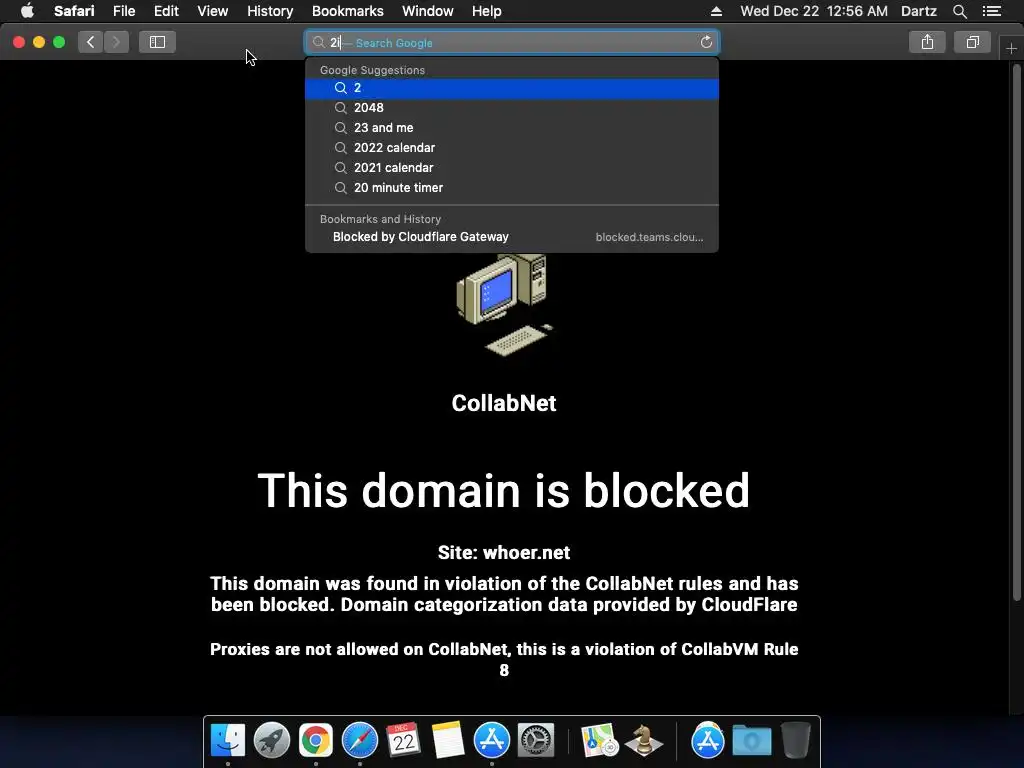Open the Downloads folder in dock
The width and height of the screenshot is (1024, 768).
click(x=752, y=740)
